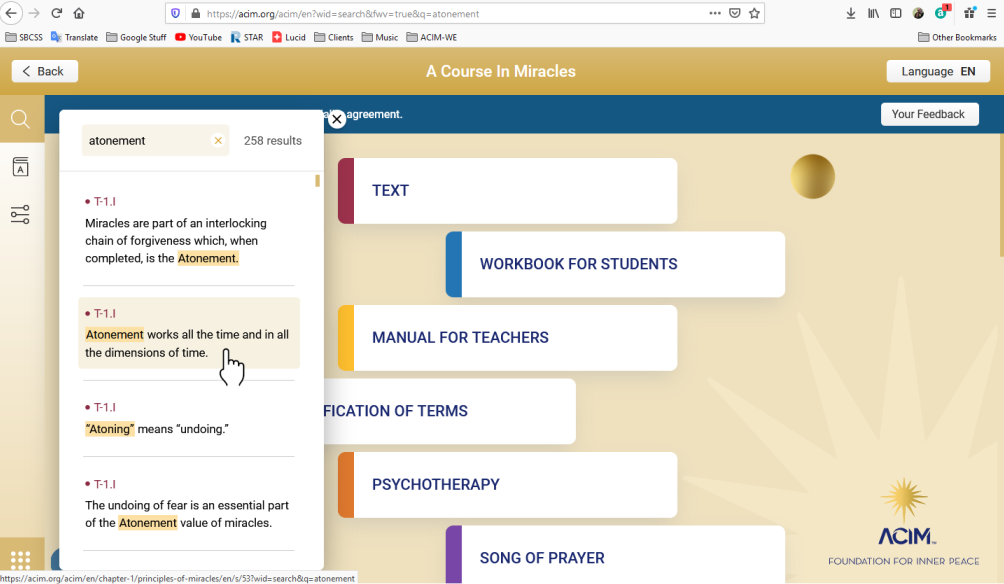Save page to Pocket
The height and width of the screenshot is (584, 1004).
(x=735, y=13)
